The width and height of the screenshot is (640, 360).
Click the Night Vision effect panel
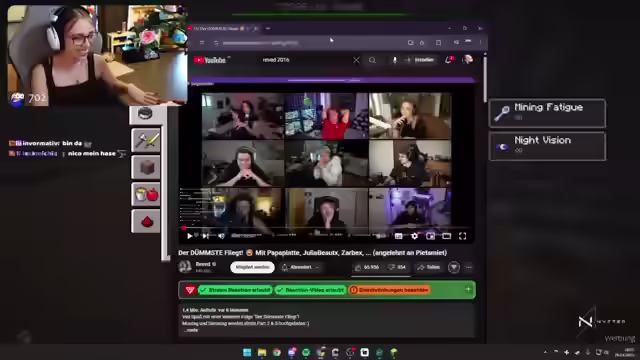pyautogui.click(x=547, y=146)
